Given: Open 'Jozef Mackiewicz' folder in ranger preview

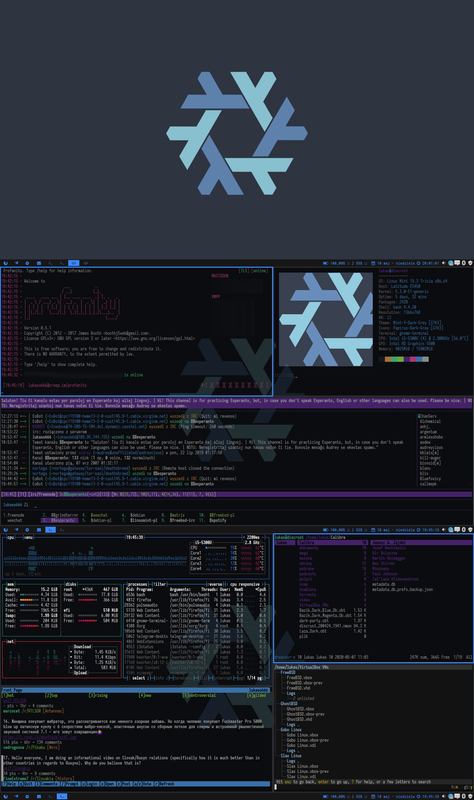Looking at the screenshot, I should (x=389, y=547).
